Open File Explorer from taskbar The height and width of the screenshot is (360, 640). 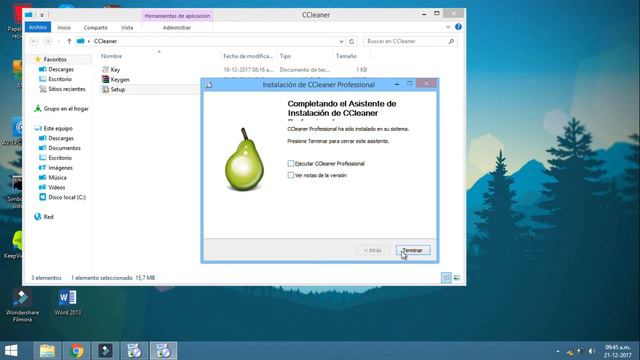(x=47, y=351)
